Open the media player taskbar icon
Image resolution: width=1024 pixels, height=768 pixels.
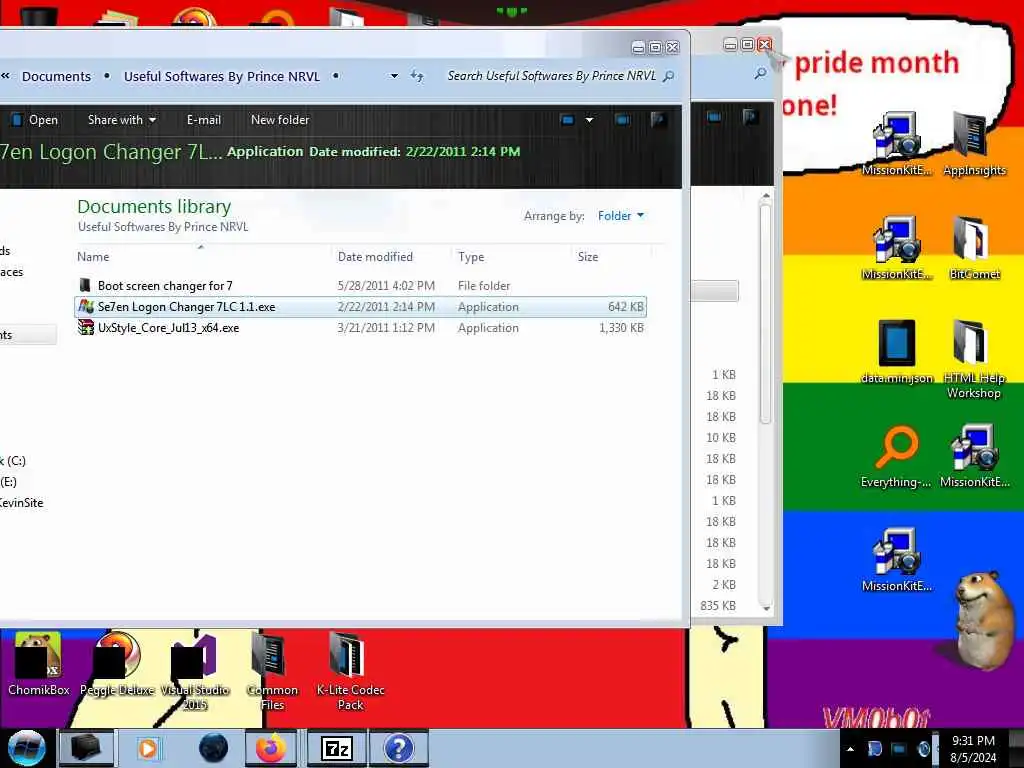coord(148,748)
